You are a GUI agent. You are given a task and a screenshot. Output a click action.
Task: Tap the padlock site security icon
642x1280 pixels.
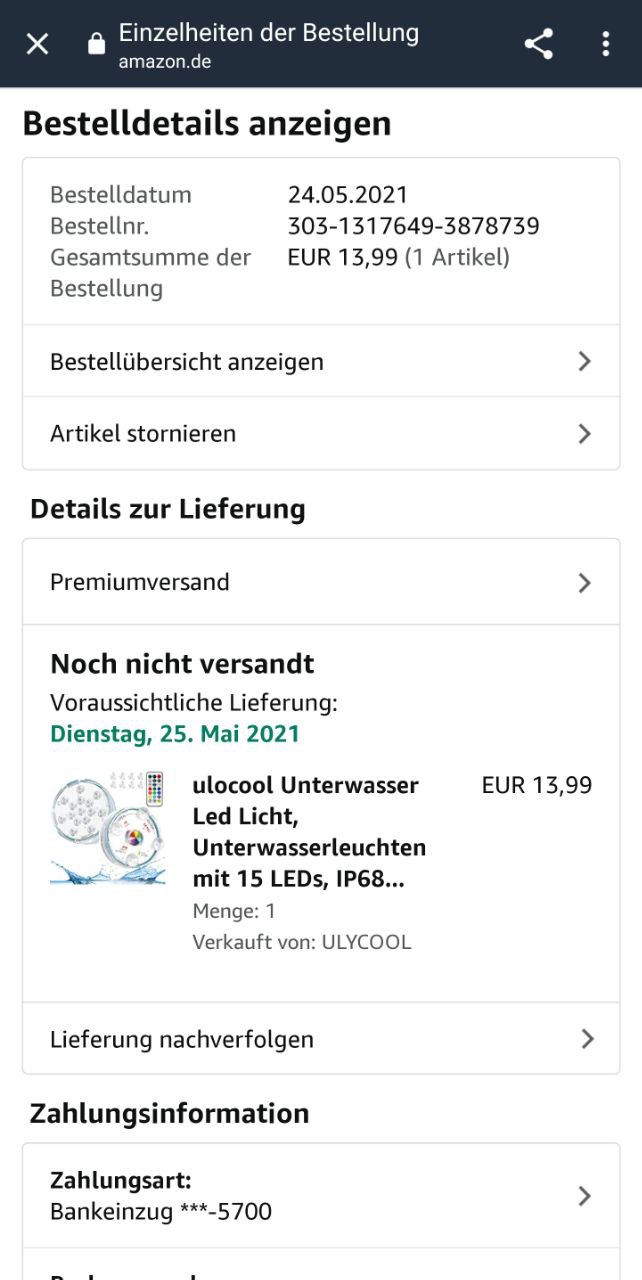[x=96, y=44]
